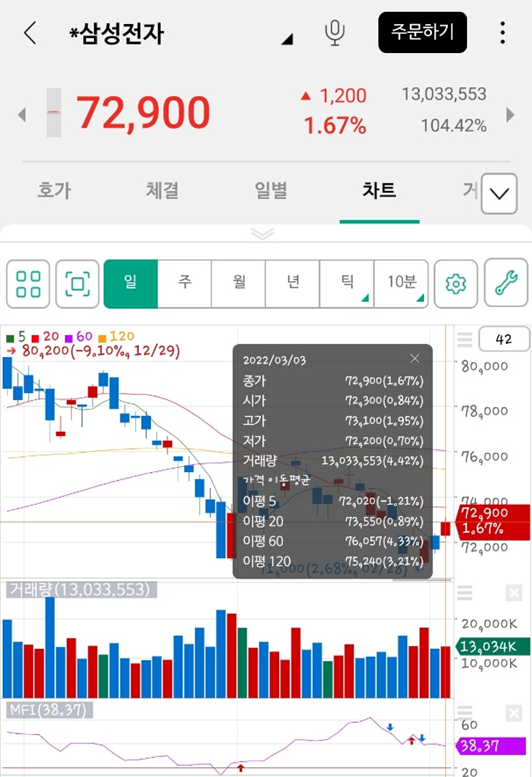532x777 pixels.
Task: Select the 월 monthly period button
Action: pos(239,283)
